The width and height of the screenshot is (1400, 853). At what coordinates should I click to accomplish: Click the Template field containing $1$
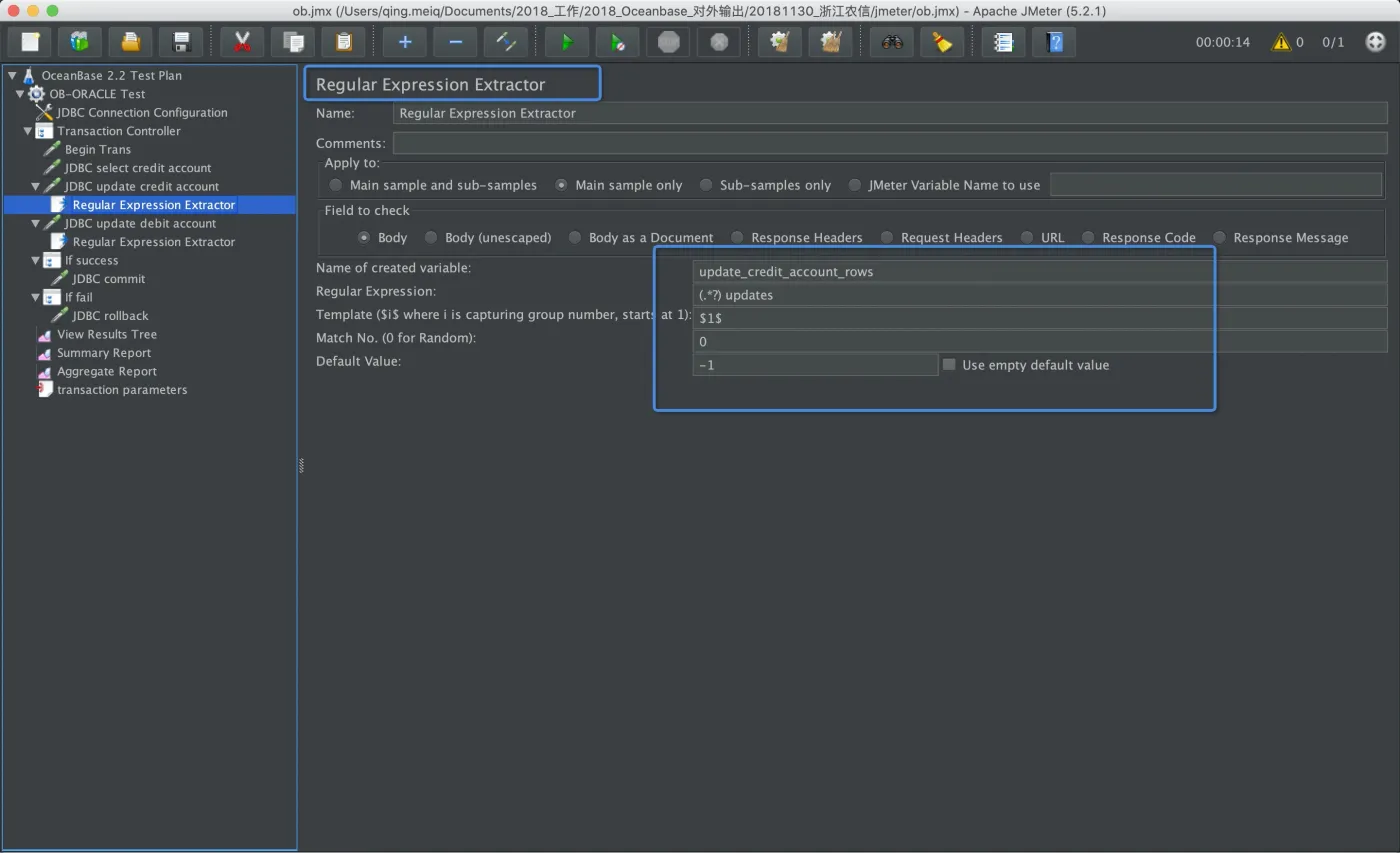pos(1040,318)
